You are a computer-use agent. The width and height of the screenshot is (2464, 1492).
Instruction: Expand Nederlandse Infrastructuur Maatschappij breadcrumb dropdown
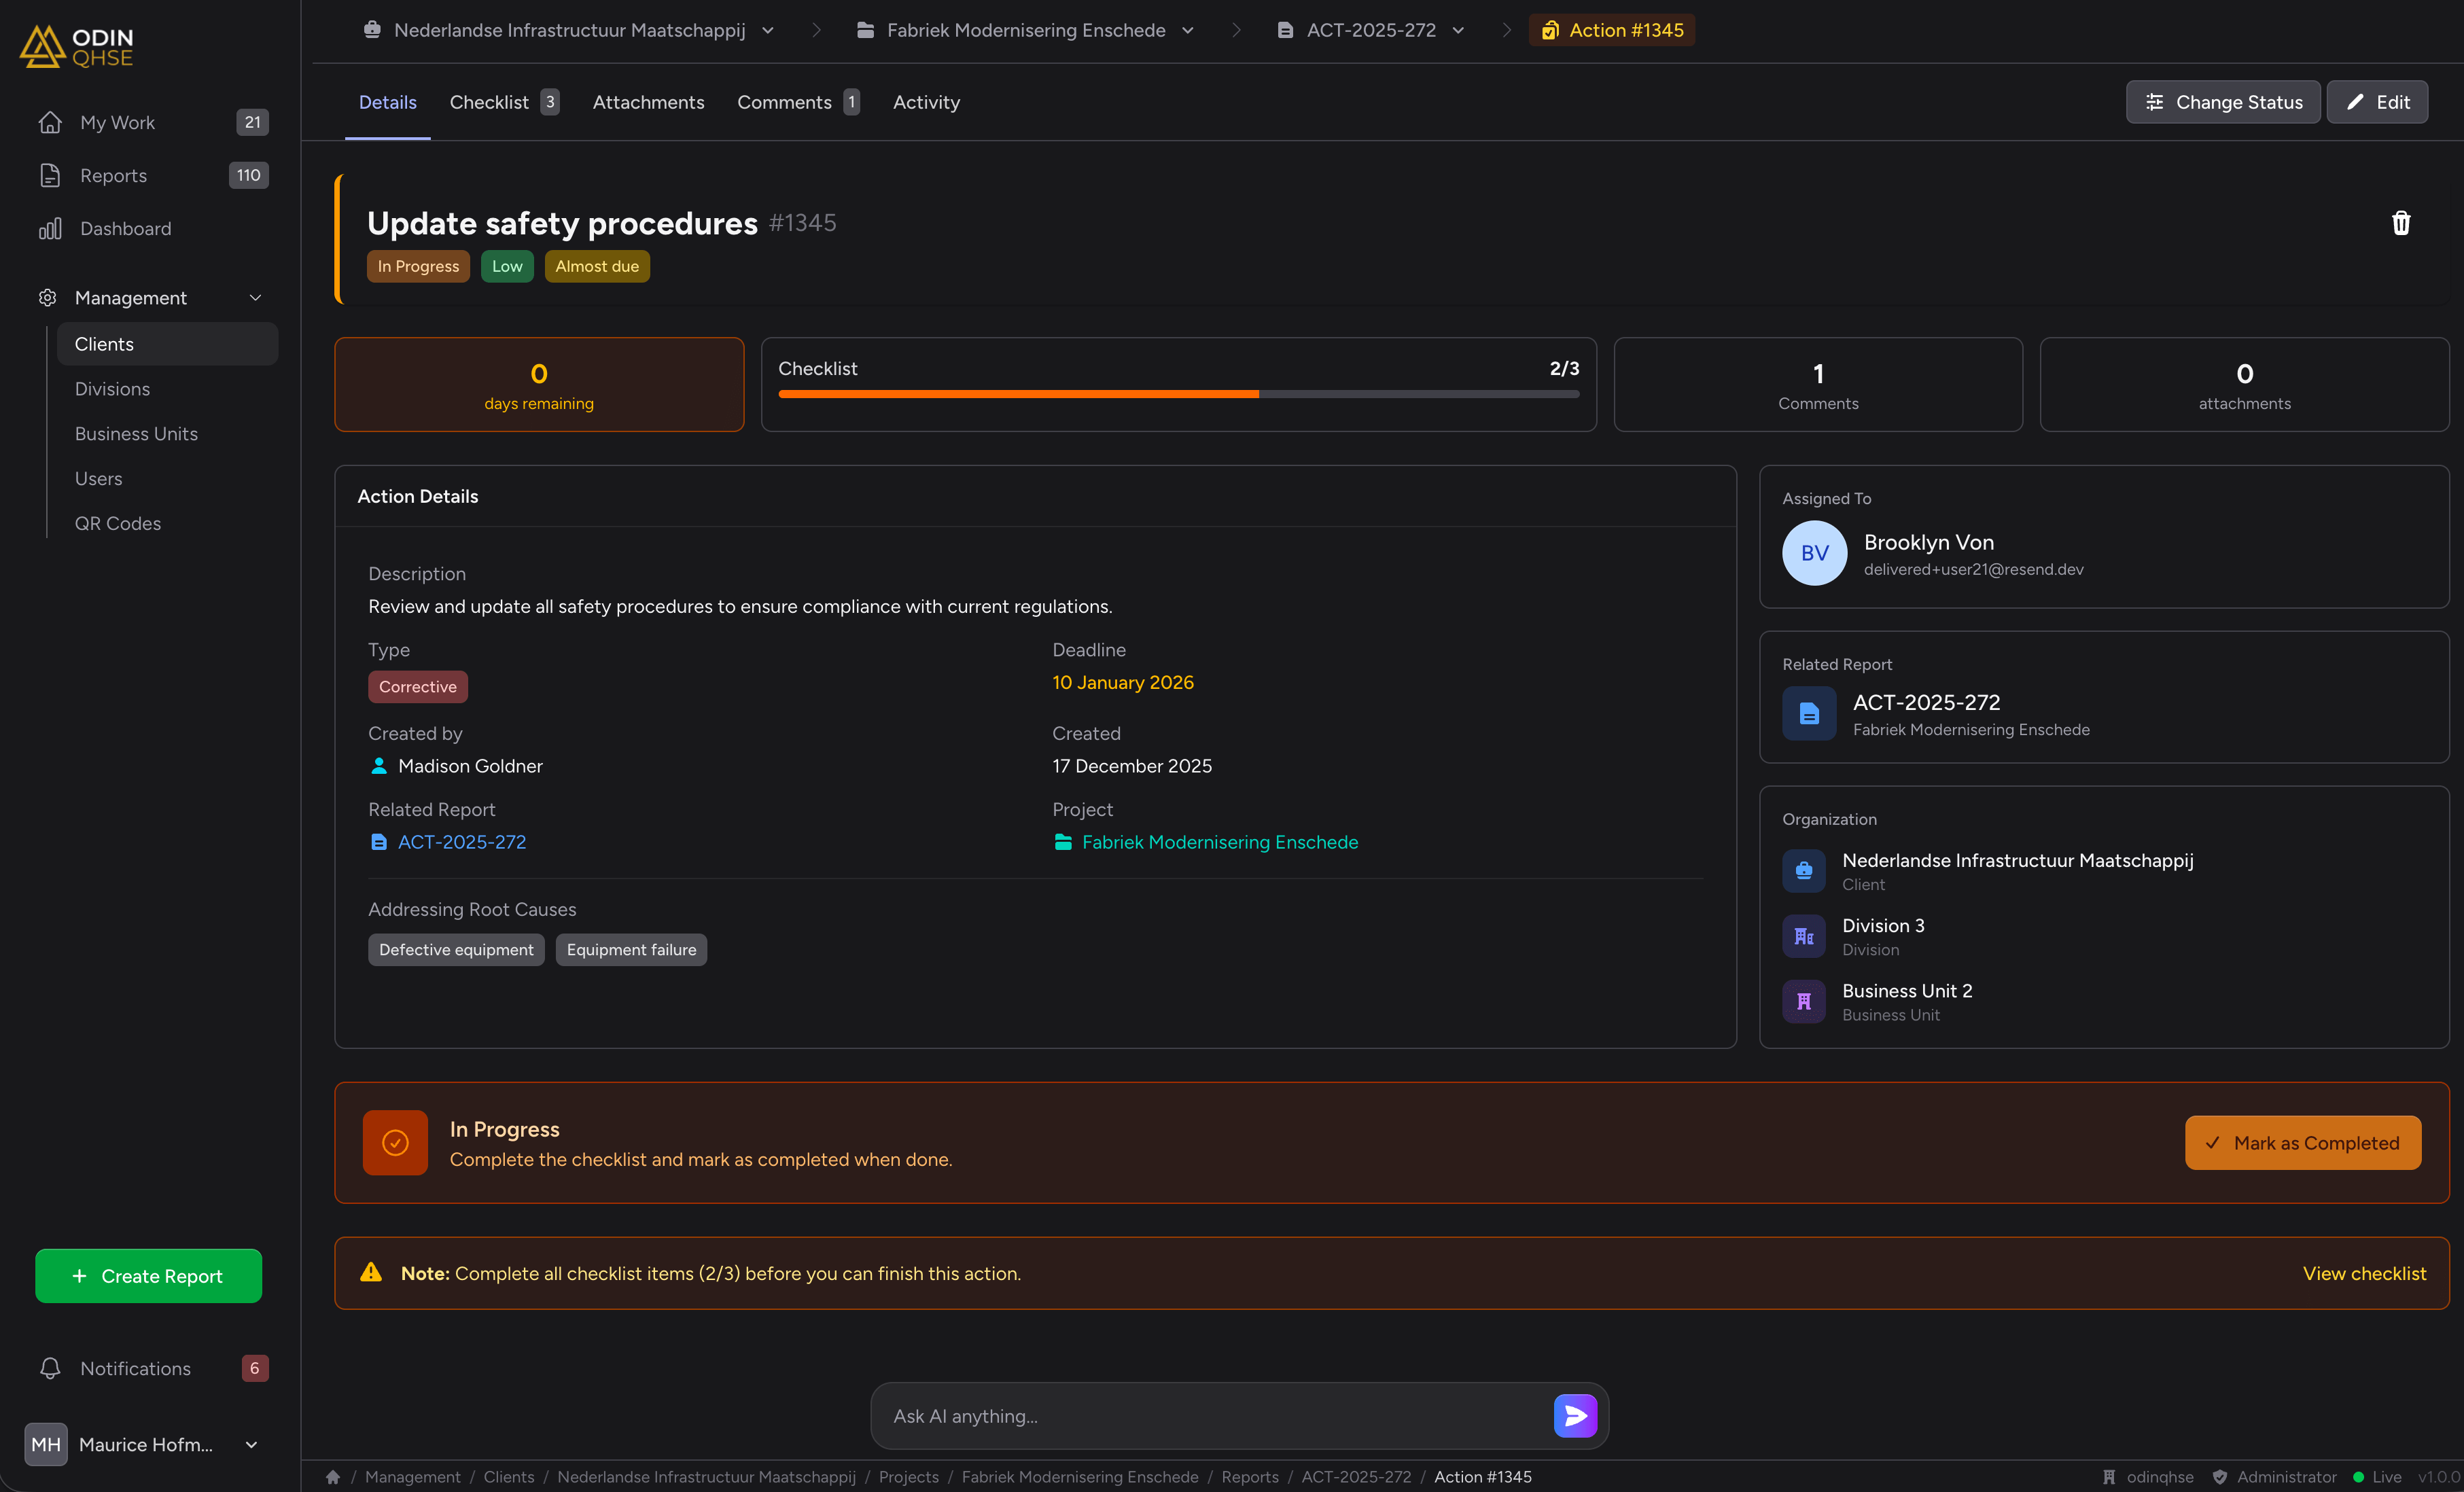pos(768,30)
